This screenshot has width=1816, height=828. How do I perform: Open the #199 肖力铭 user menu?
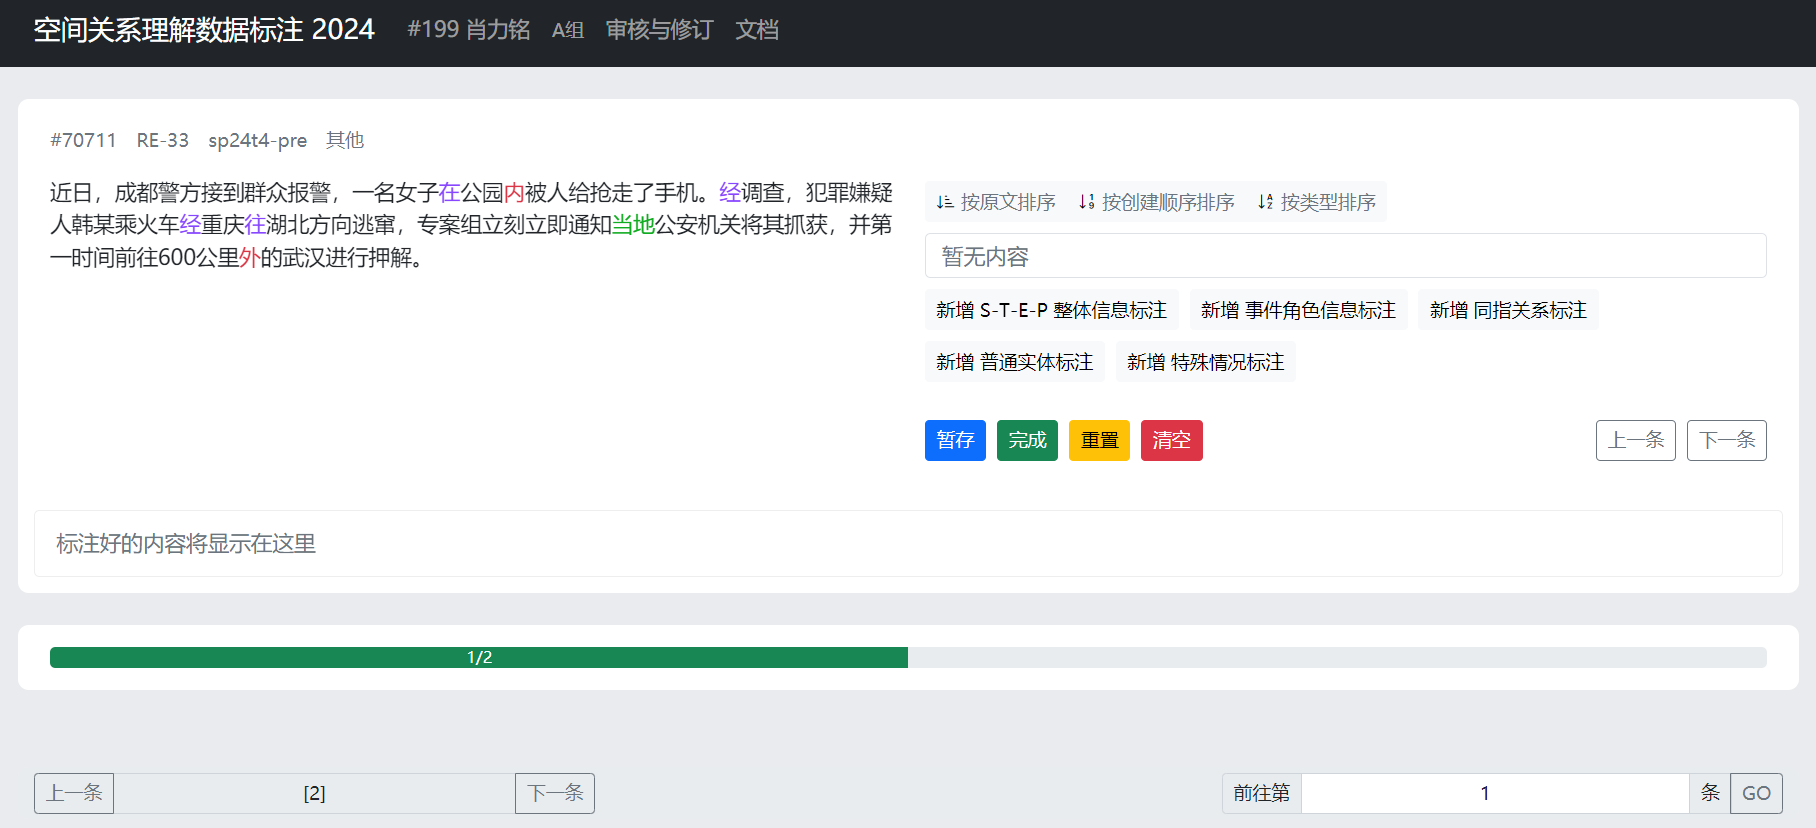point(469,30)
